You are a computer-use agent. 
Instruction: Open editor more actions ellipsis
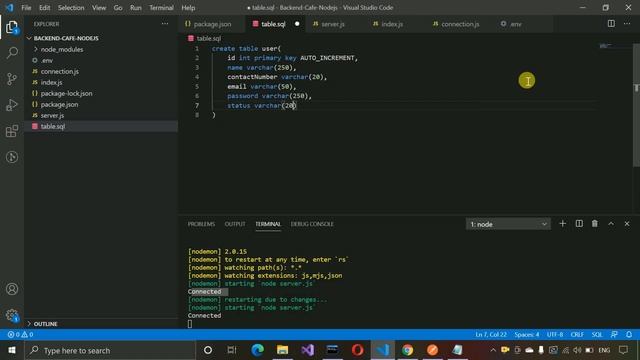coord(627,24)
